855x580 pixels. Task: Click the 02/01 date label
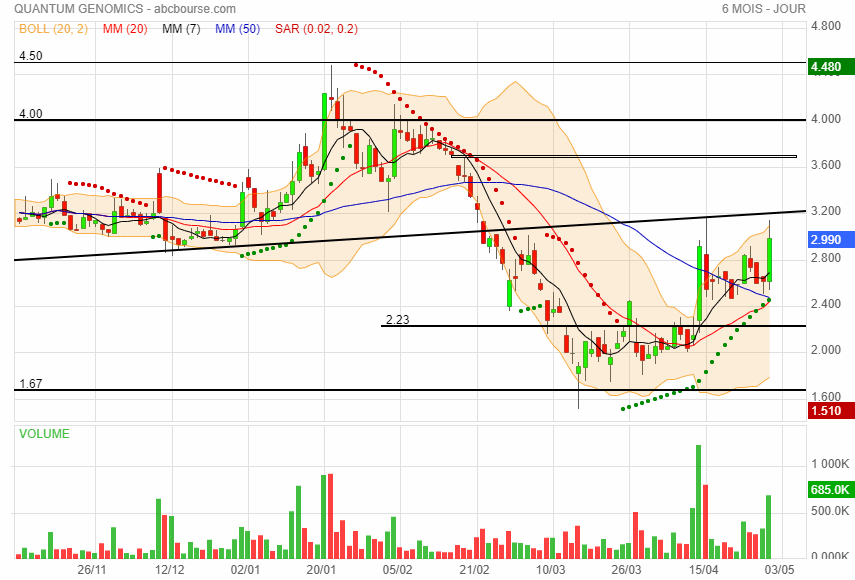click(x=245, y=570)
